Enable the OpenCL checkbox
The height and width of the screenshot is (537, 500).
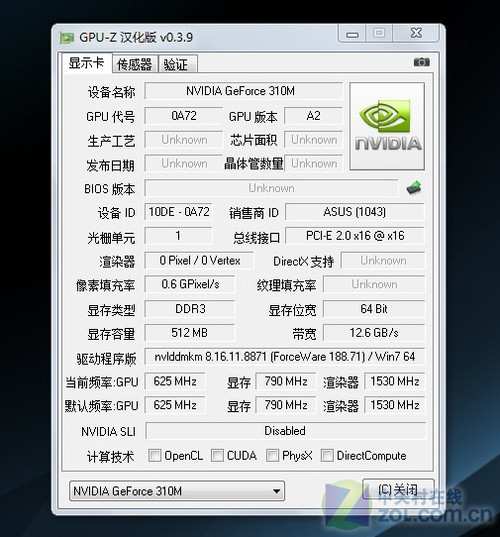pyautogui.click(x=154, y=455)
